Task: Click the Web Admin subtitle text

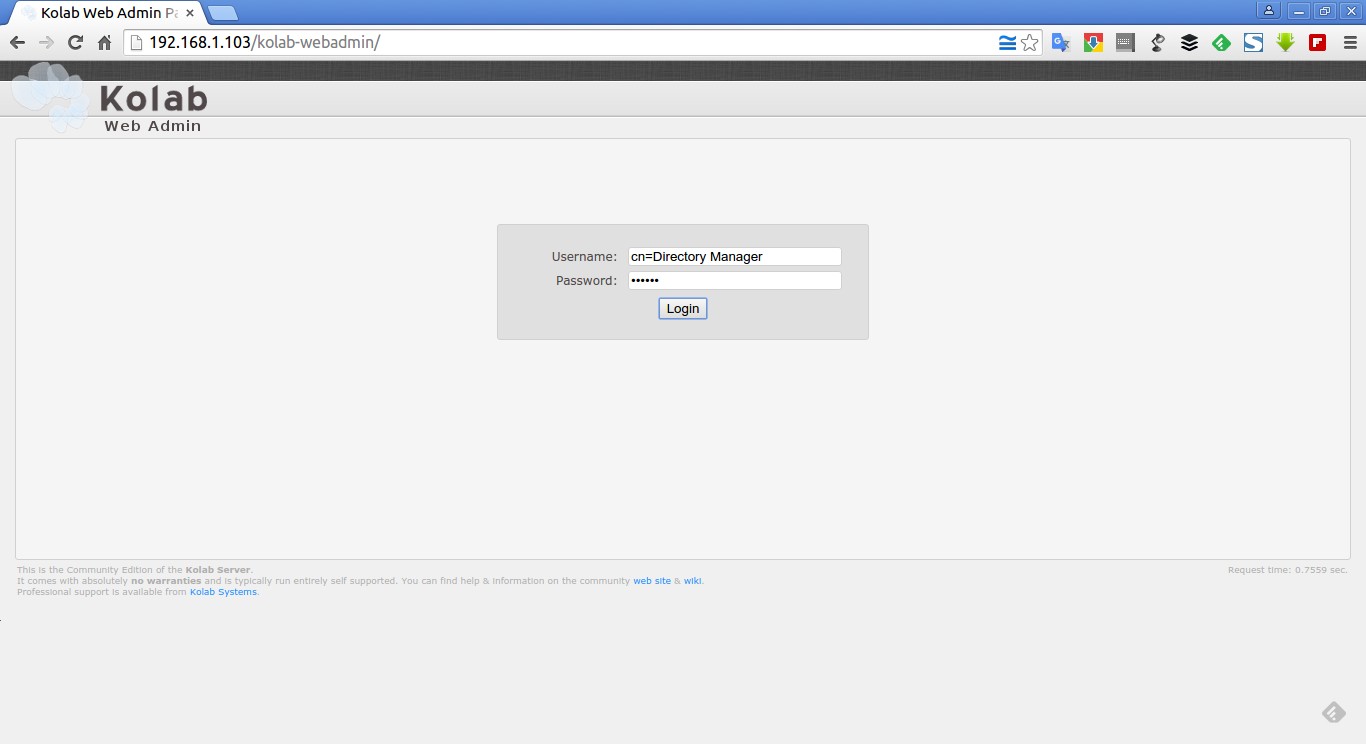Action: pos(153,126)
